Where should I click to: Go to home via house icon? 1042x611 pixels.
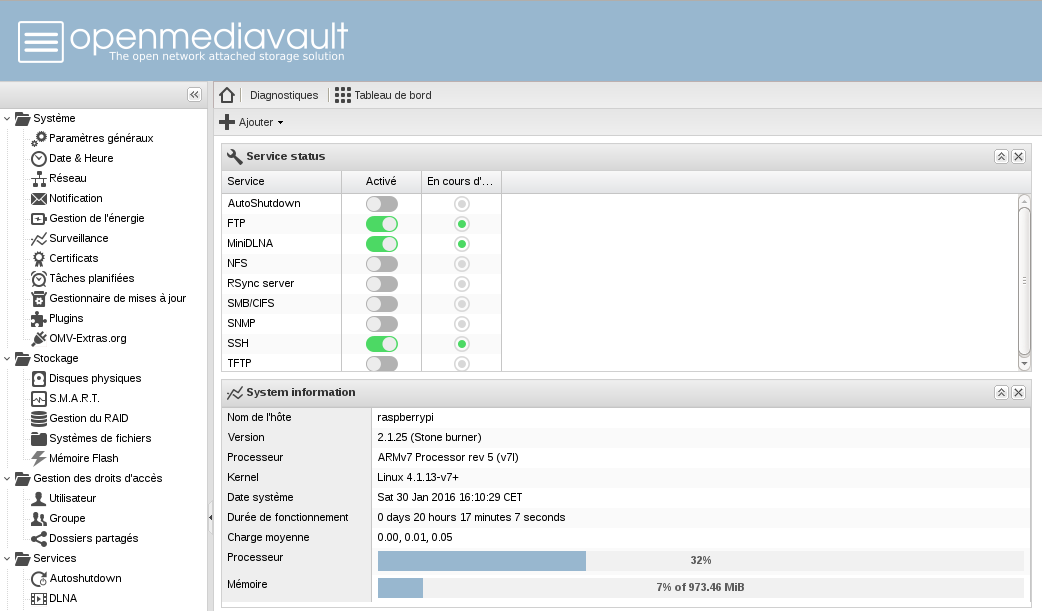click(227, 95)
